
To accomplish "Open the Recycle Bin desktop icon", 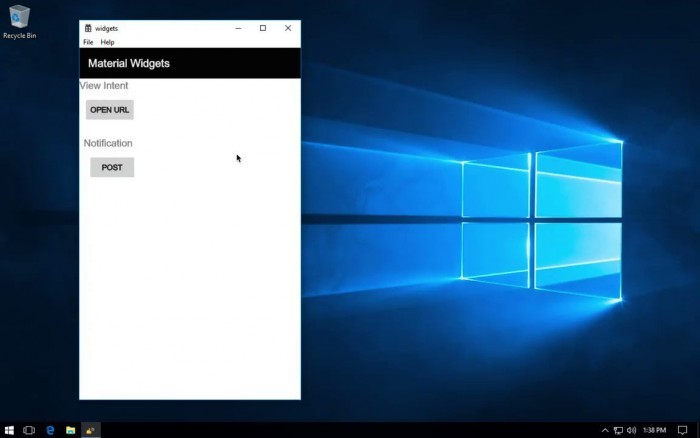I will point(19,21).
